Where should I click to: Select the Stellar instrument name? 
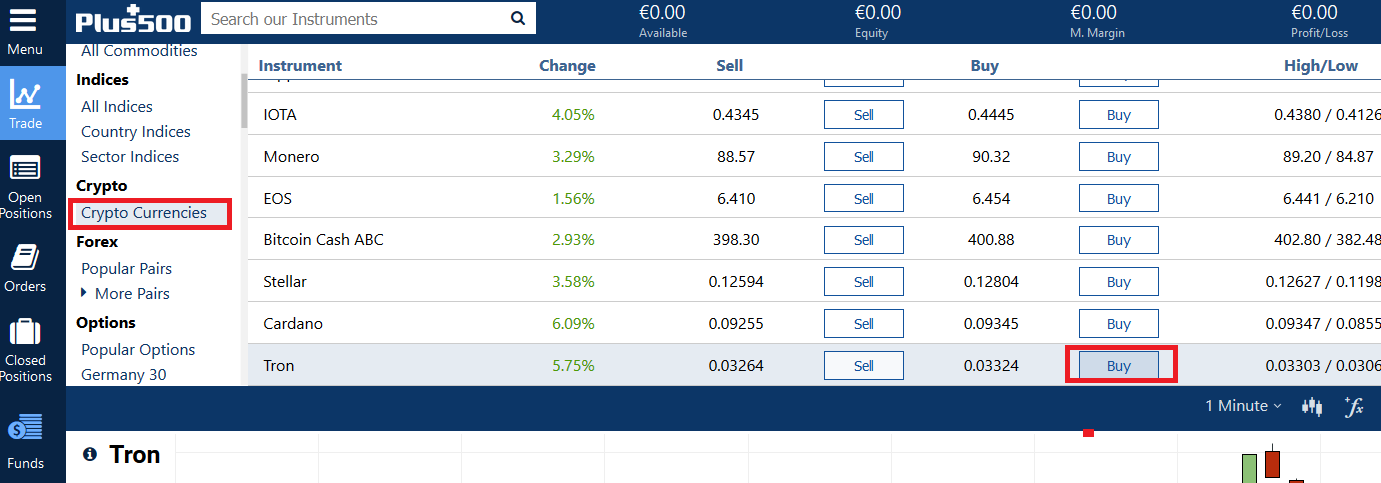pos(285,282)
